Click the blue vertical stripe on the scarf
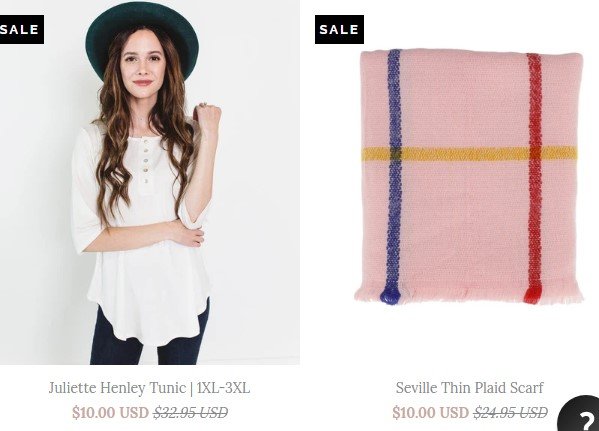The image size is (599, 431). tap(394, 172)
